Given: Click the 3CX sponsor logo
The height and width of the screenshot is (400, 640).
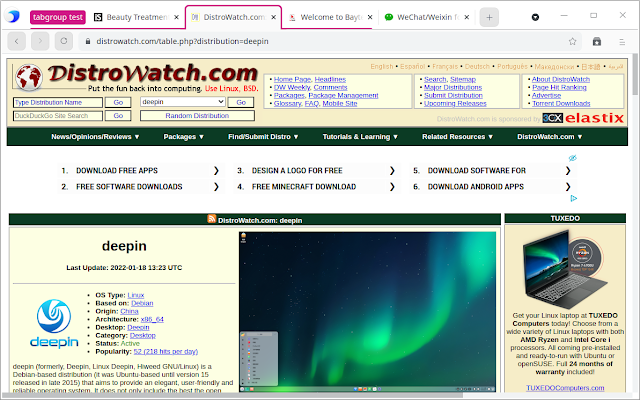Looking at the screenshot, I should 553,118.
